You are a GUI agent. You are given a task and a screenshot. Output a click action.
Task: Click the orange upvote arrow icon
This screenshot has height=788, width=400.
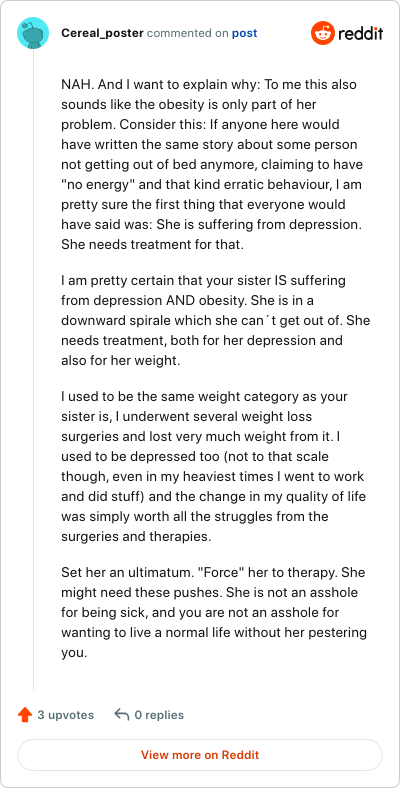tap(25, 715)
